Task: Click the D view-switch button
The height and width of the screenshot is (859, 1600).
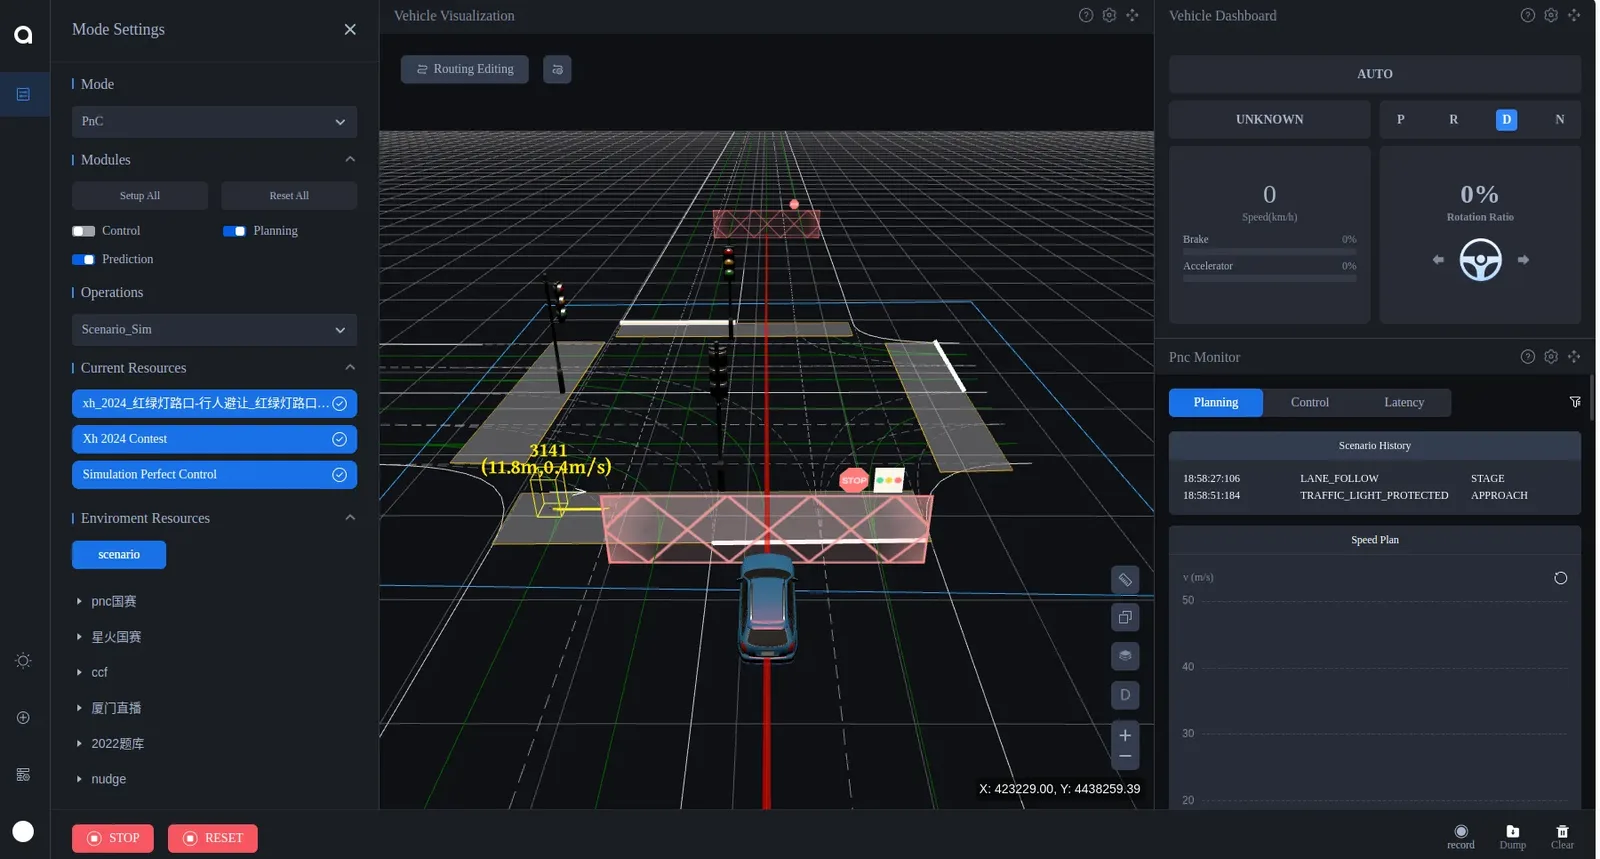Action: pos(1125,695)
